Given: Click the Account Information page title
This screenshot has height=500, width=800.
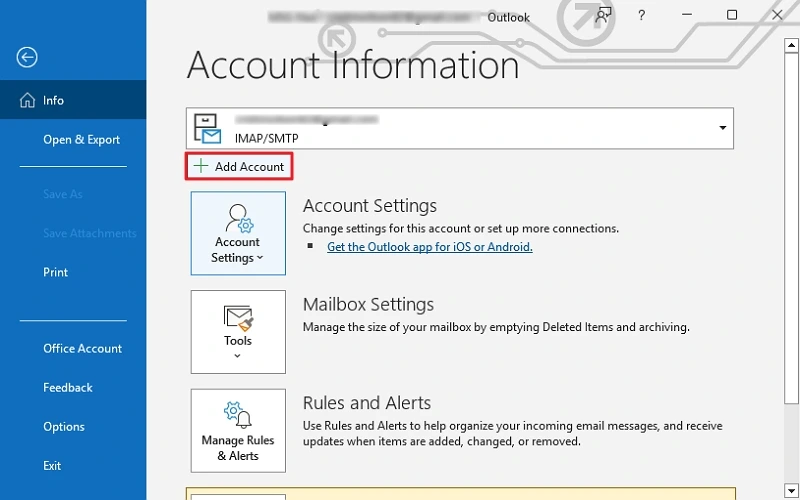Looking at the screenshot, I should click(x=353, y=65).
